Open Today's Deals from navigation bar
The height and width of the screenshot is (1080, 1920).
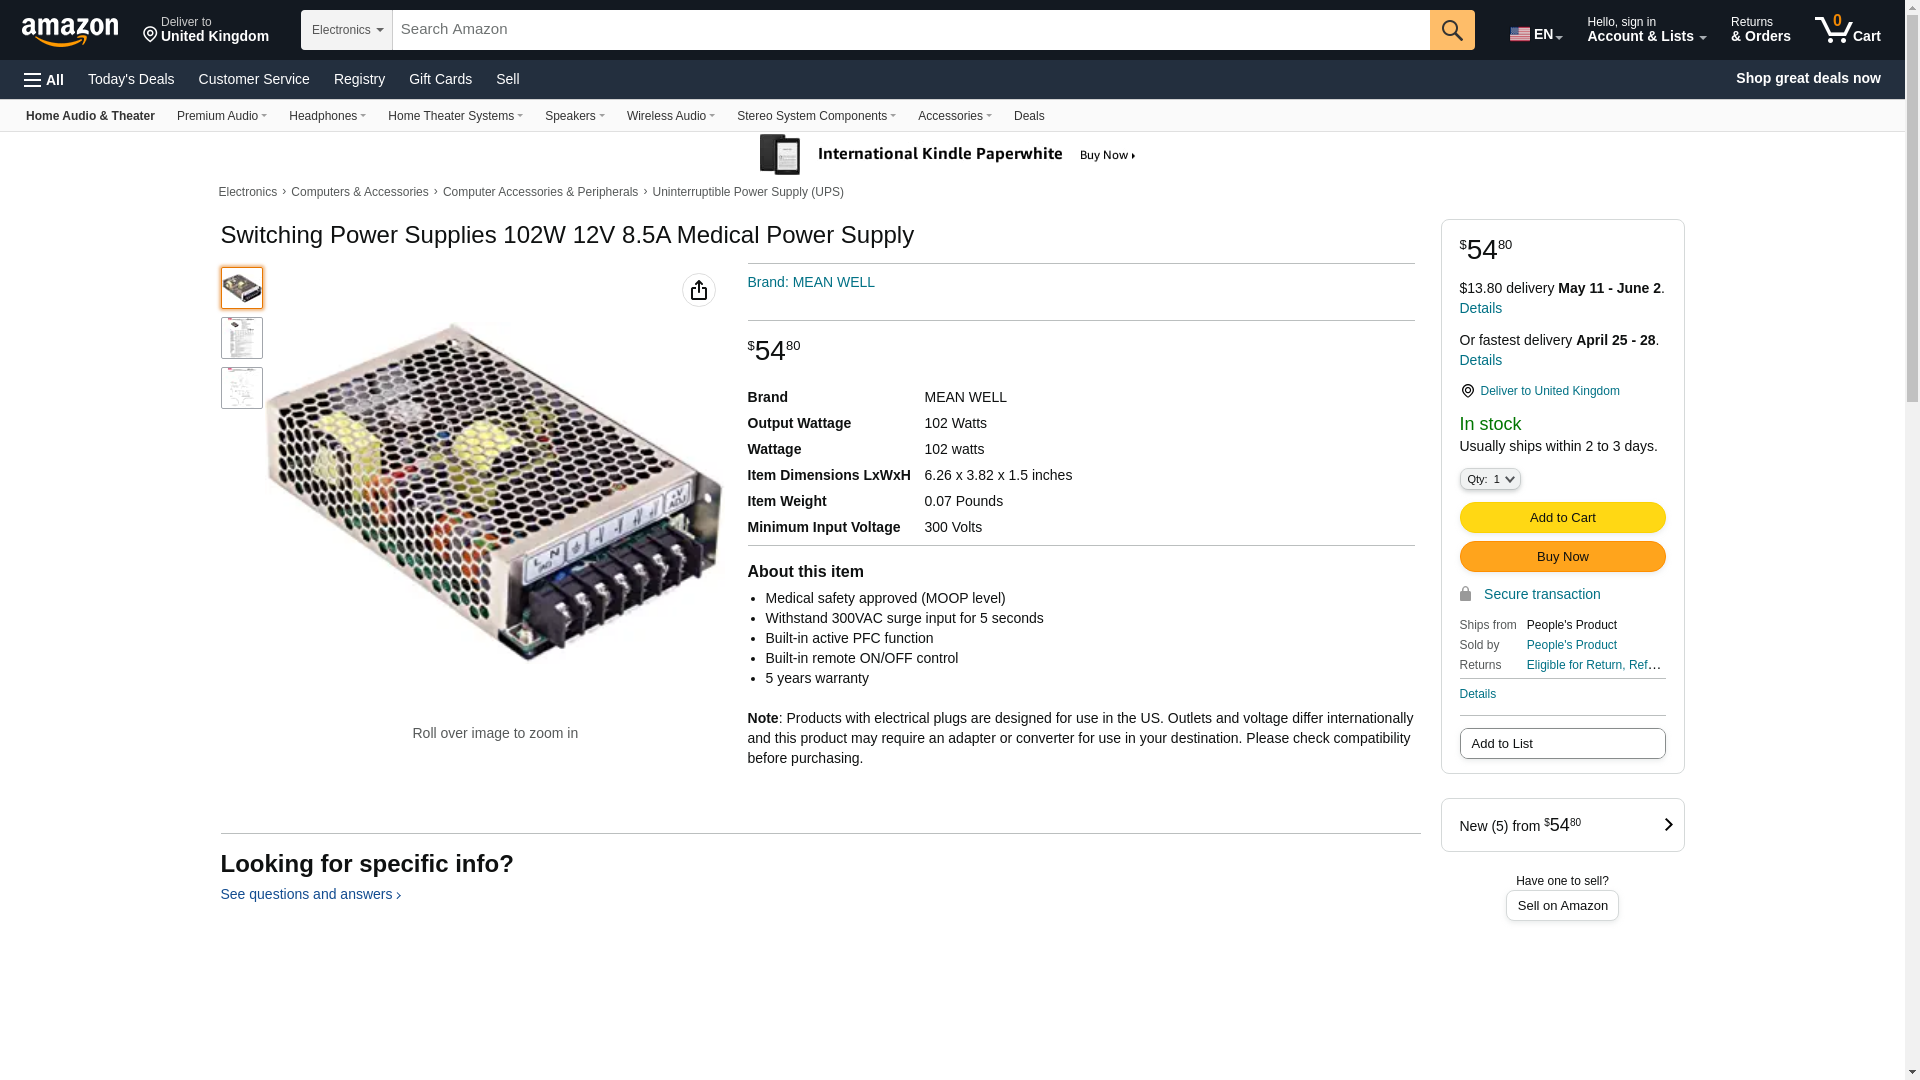[x=131, y=79]
